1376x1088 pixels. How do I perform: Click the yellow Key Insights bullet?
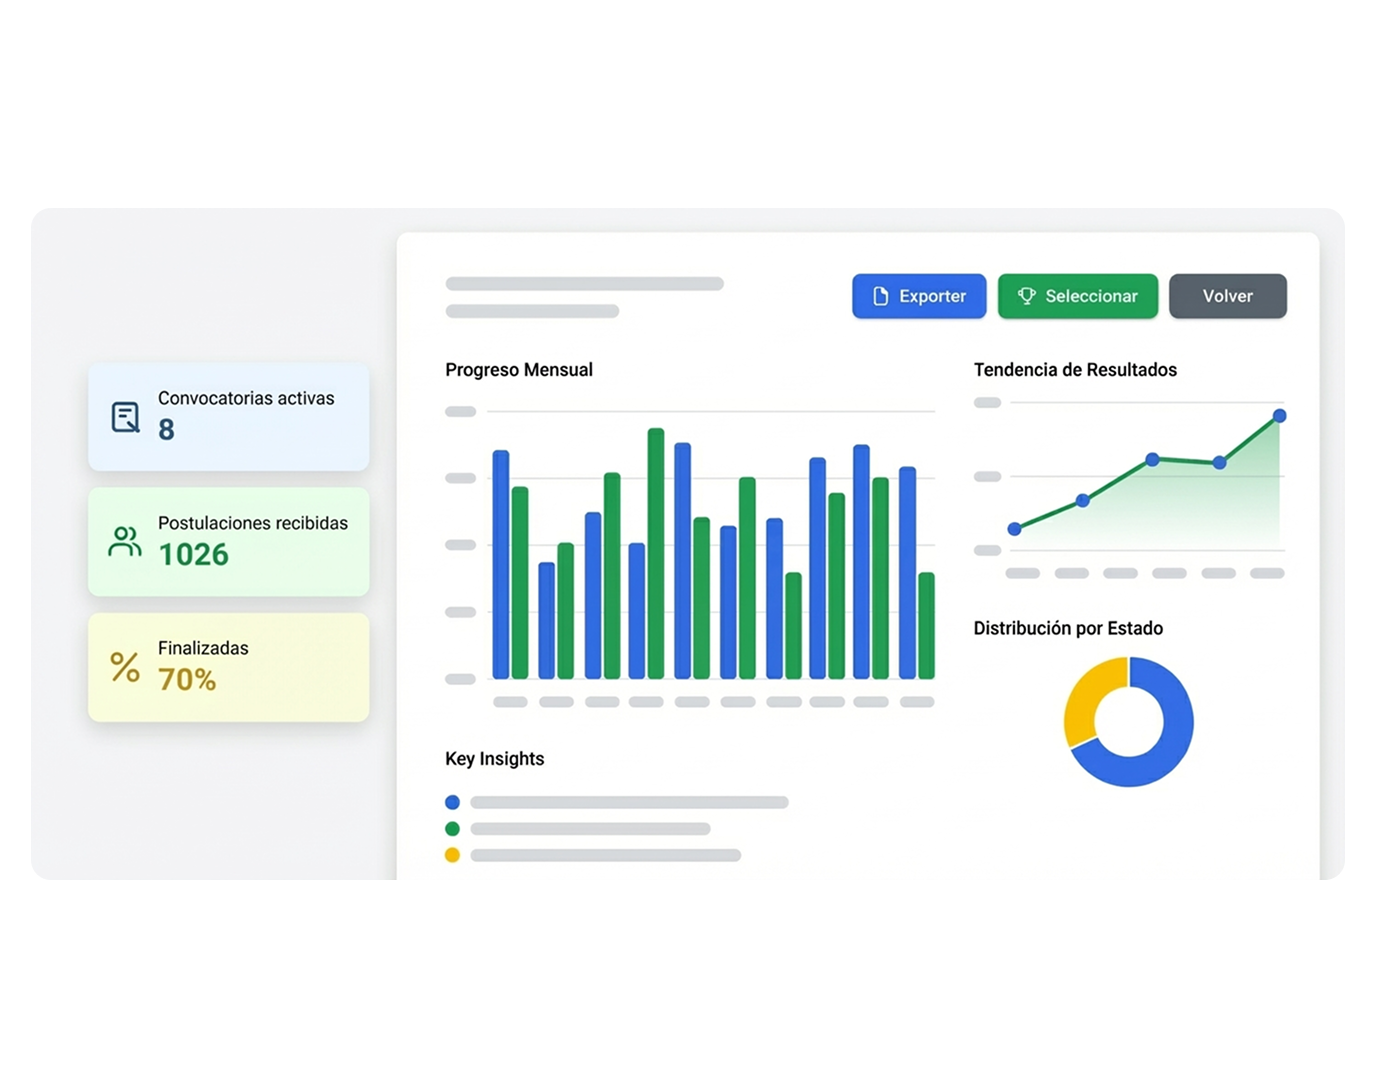click(452, 855)
